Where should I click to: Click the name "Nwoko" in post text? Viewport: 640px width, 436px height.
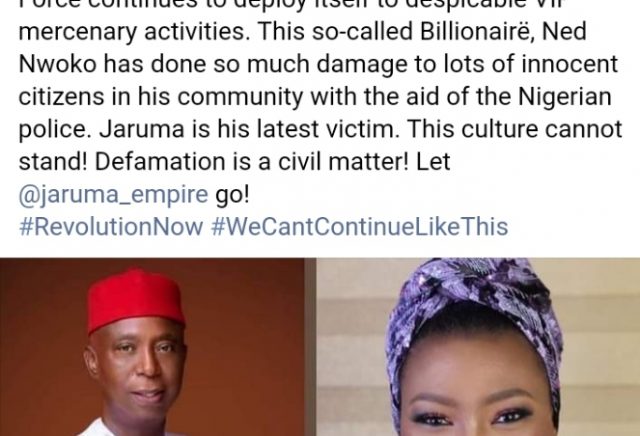[58, 65]
